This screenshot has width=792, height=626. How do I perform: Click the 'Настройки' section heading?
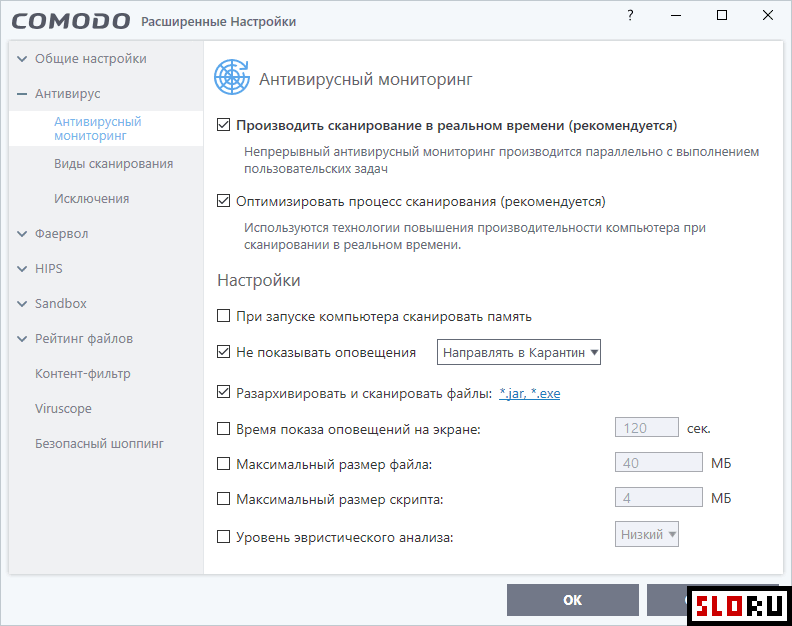point(259,280)
